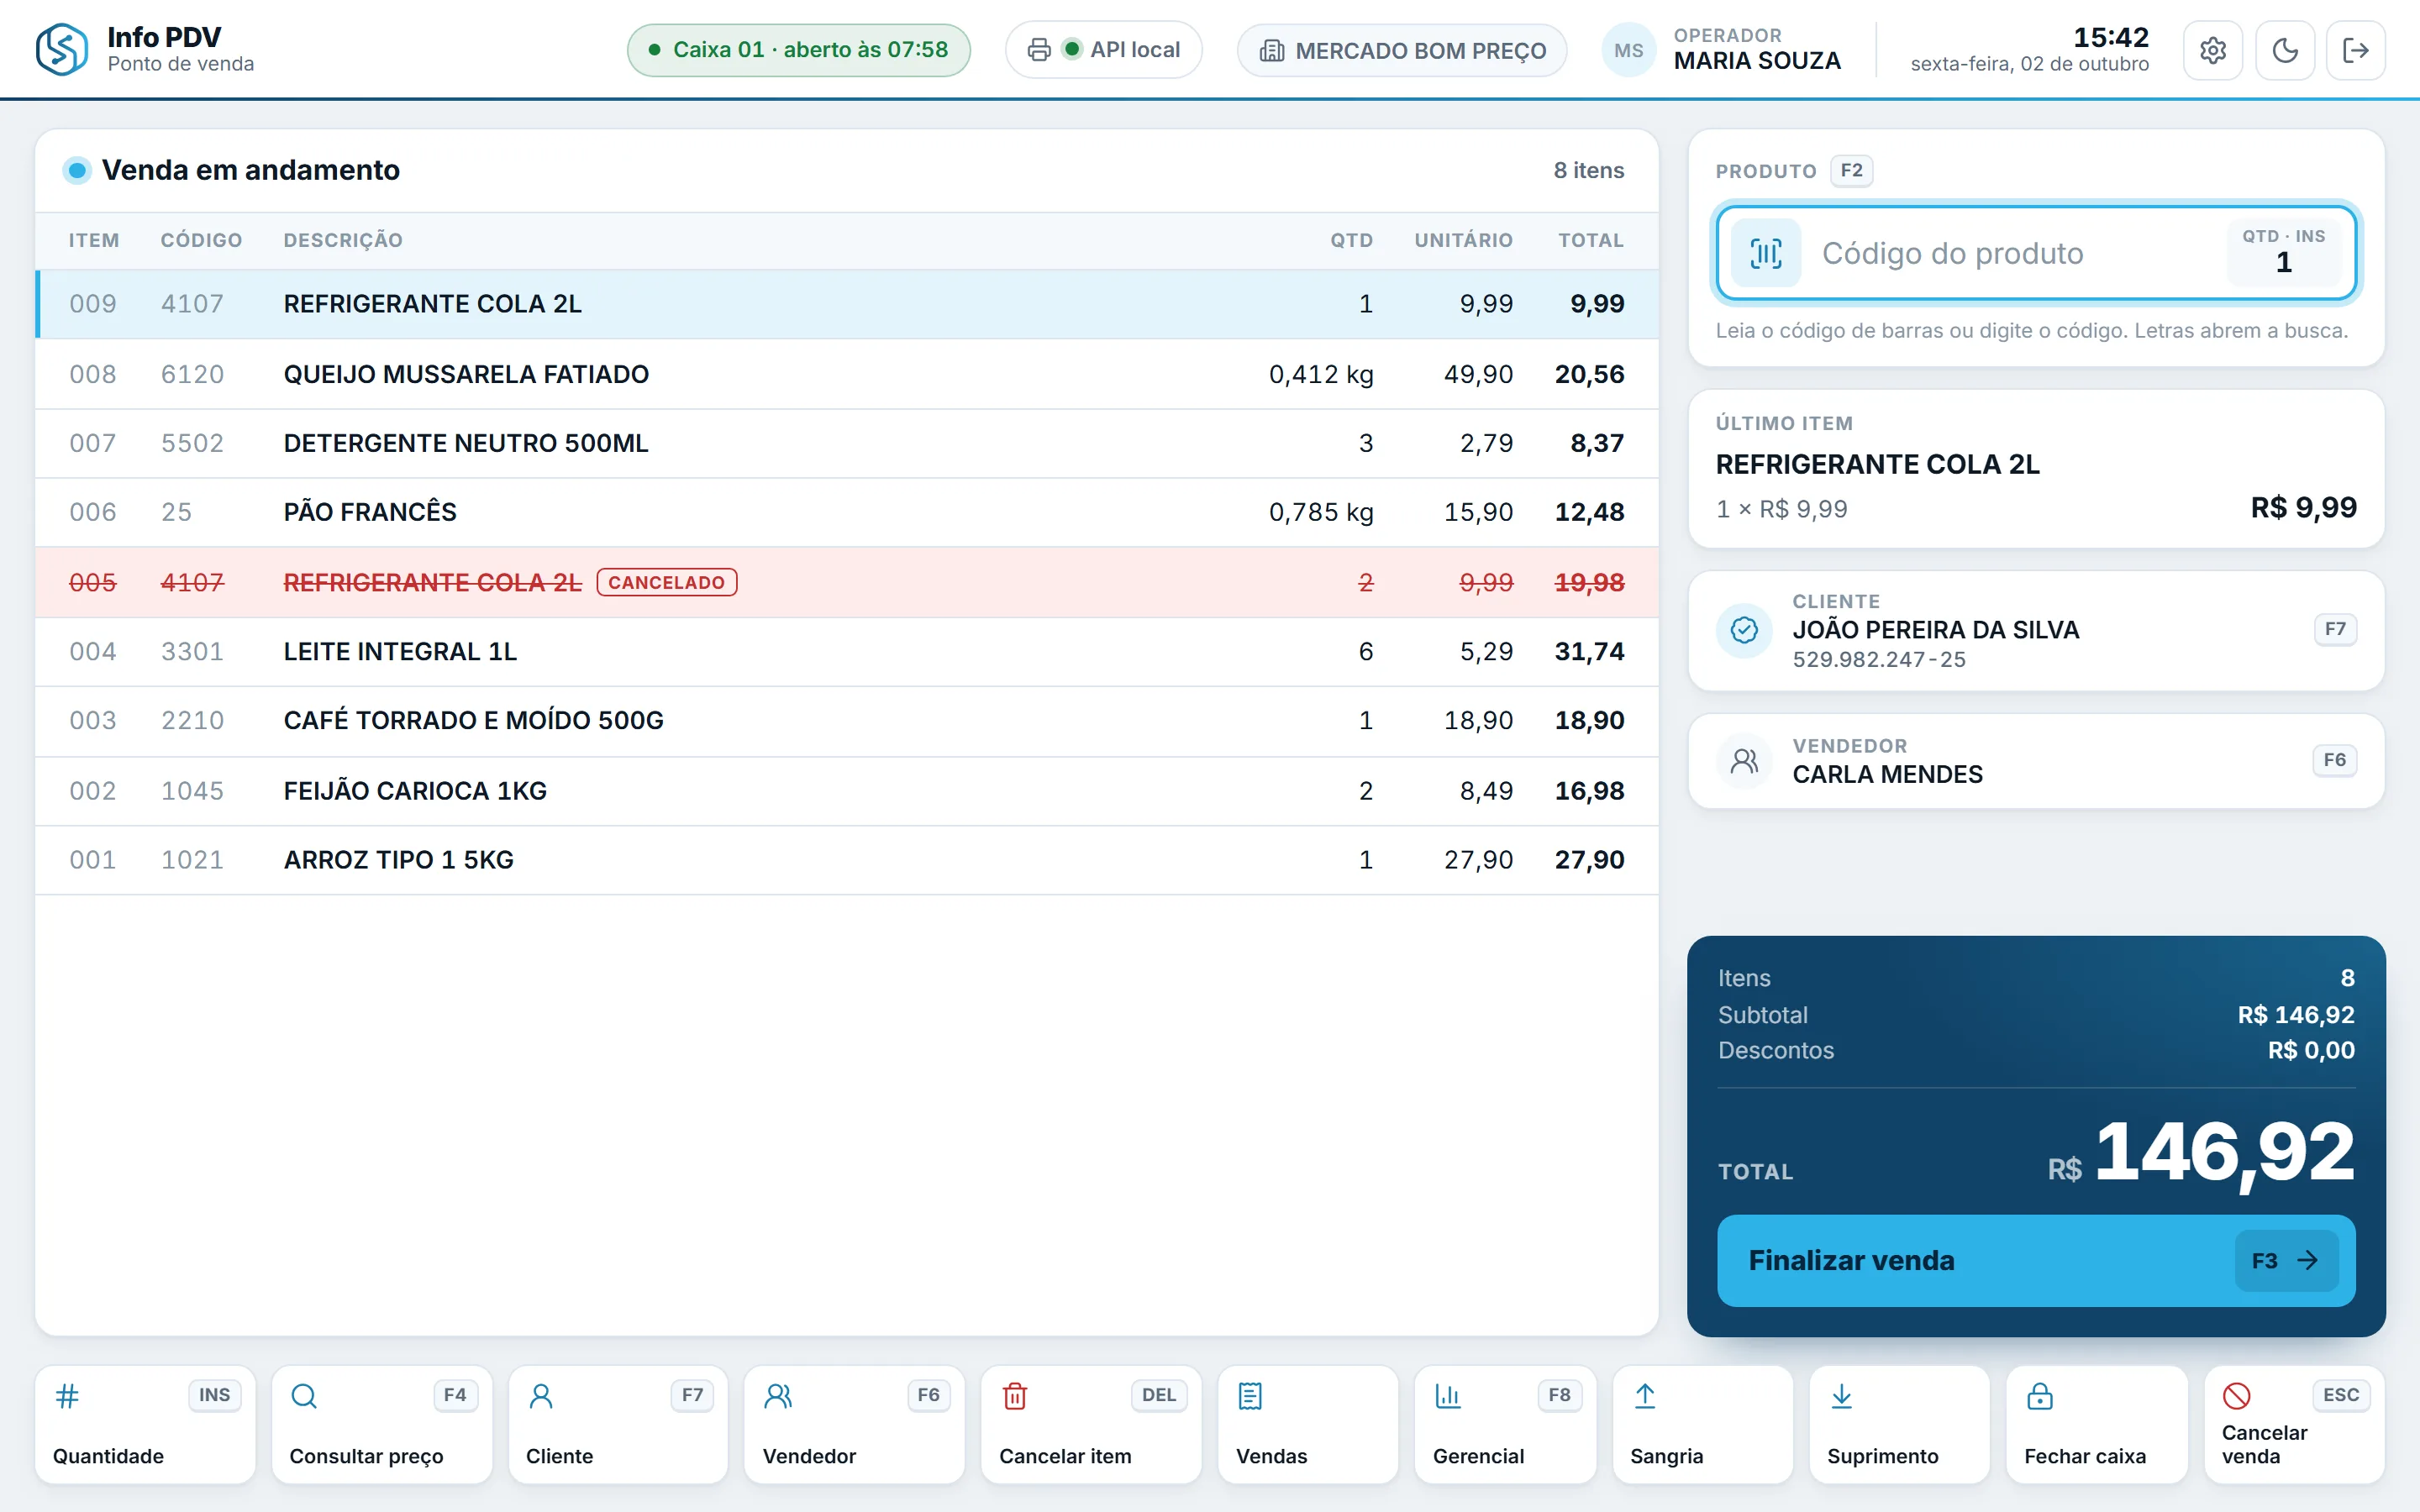The image size is (2420, 1512).
Task: Click the Info PDV logo
Action: (x=62, y=50)
